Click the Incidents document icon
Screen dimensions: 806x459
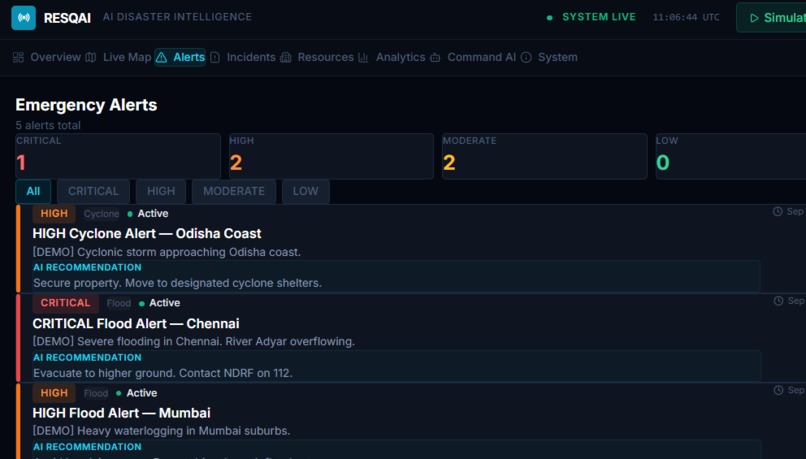[215, 57]
